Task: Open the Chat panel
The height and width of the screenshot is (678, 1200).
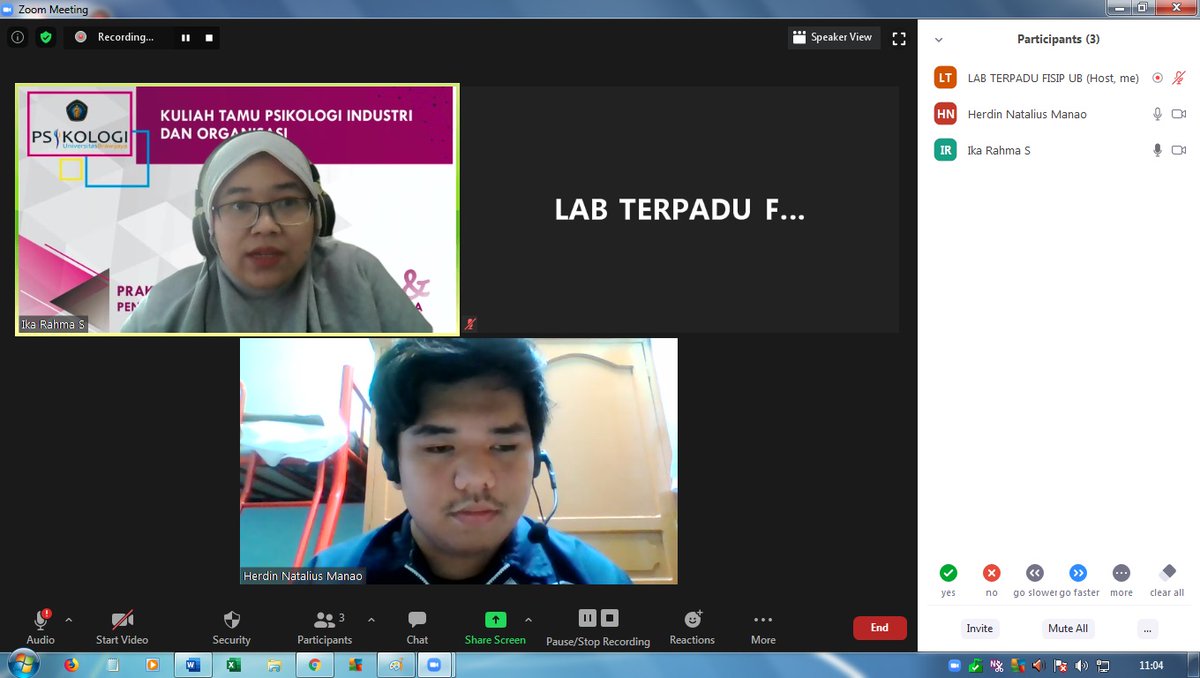Action: pos(417,627)
